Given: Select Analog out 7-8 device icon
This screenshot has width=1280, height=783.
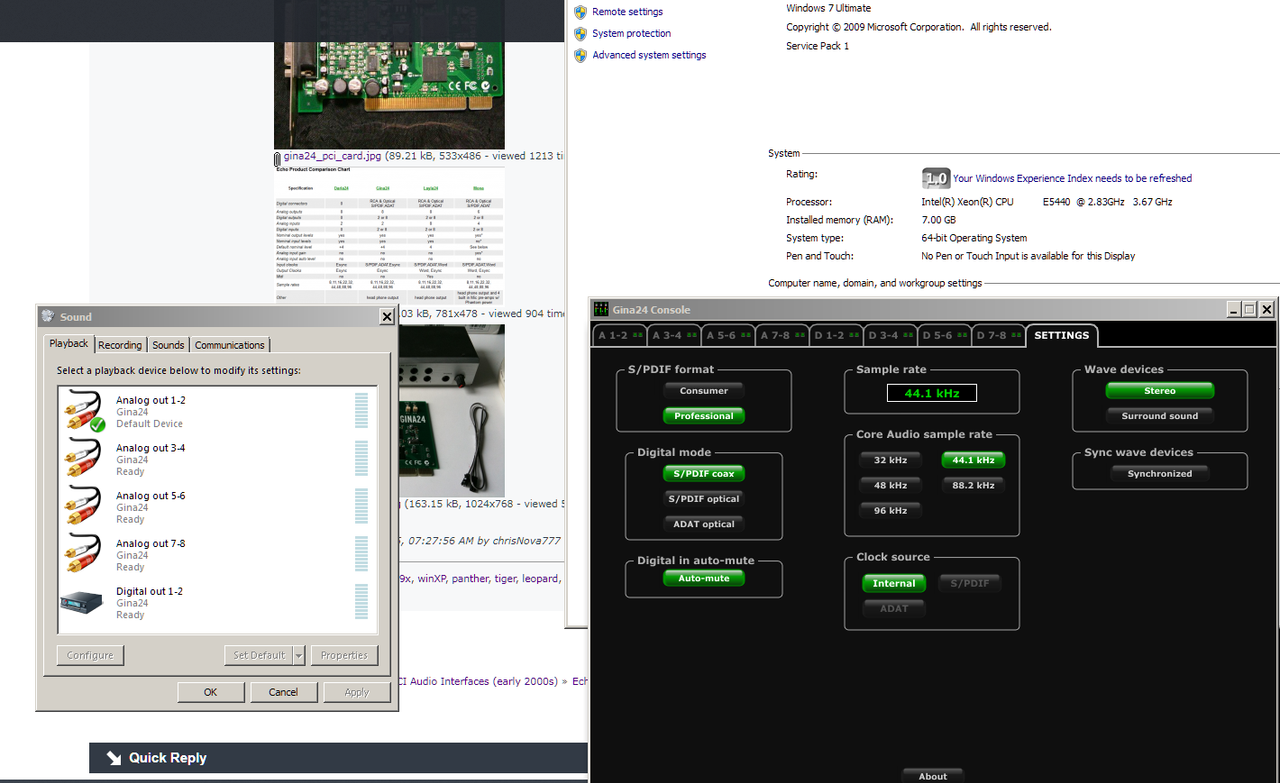Looking at the screenshot, I should (x=82, y=554).
